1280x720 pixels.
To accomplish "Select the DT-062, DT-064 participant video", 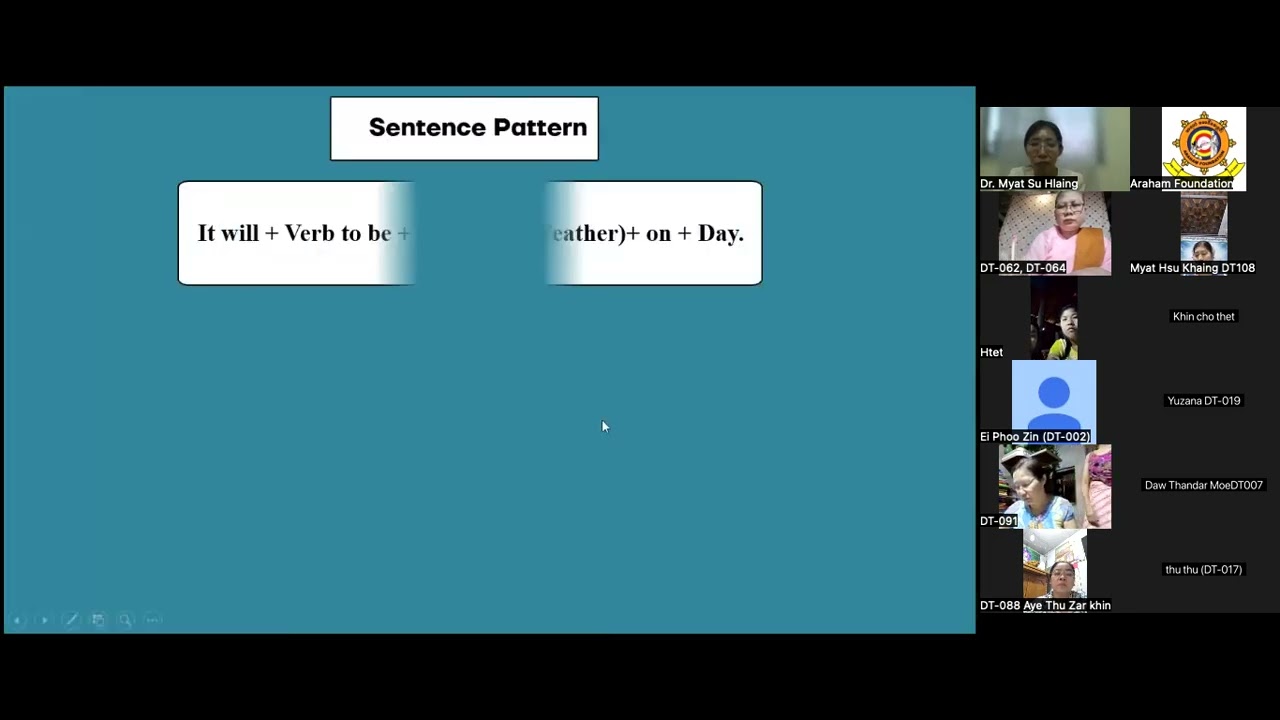I will pos(1054,233).
